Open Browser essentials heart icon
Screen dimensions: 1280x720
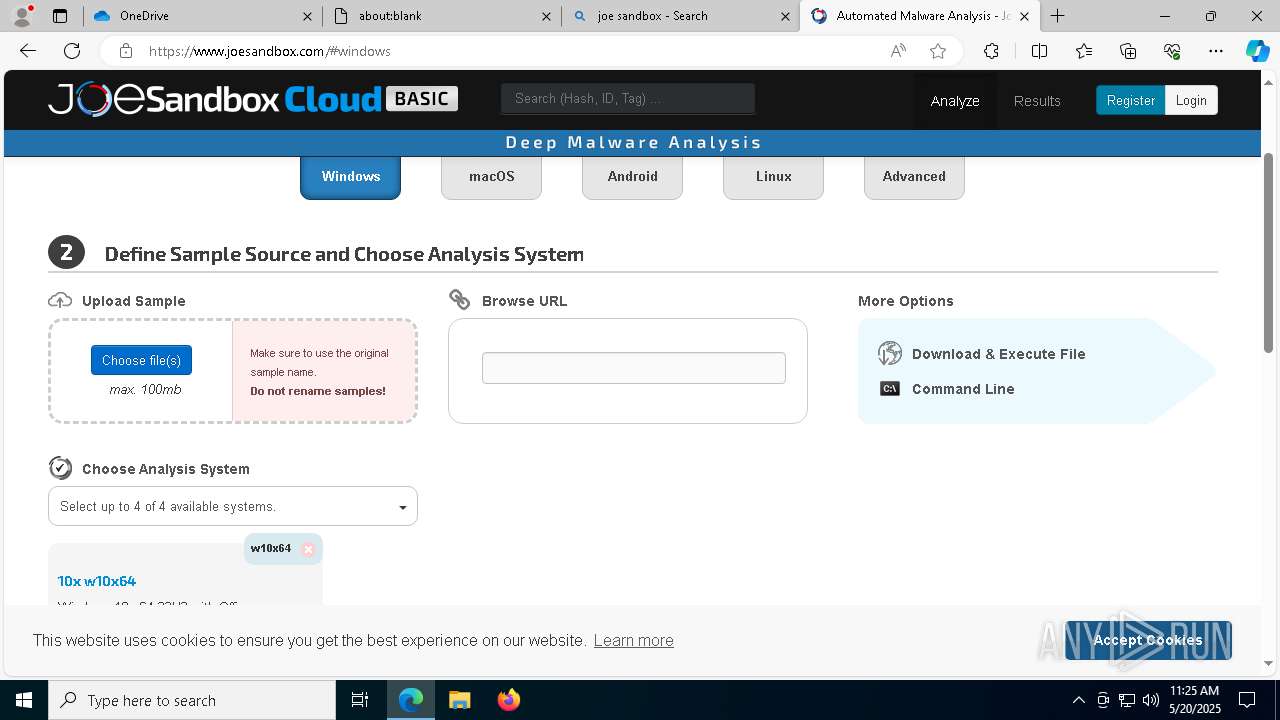[1172, 51]
